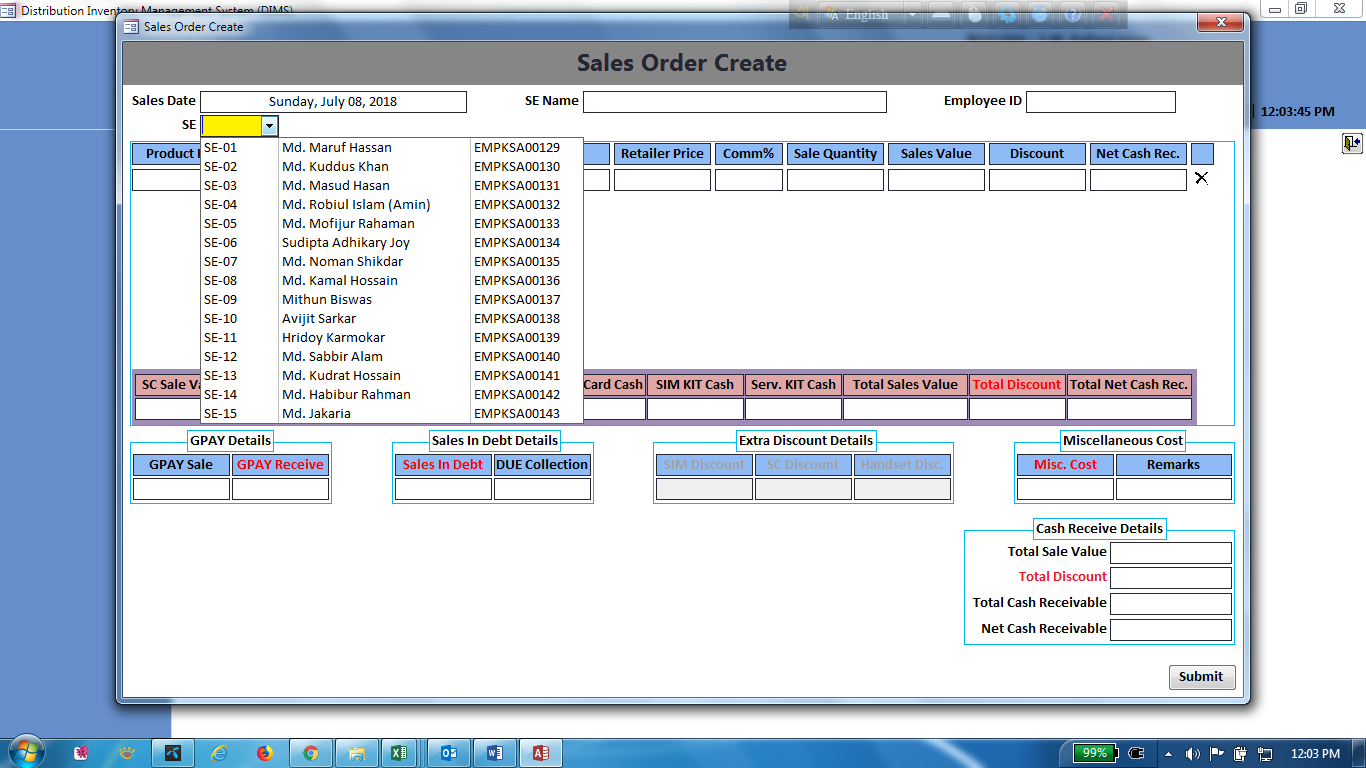Screen dimensions: 1366x768
Task: Click the cell under Sales Value
Action: (x=936, y=180)
